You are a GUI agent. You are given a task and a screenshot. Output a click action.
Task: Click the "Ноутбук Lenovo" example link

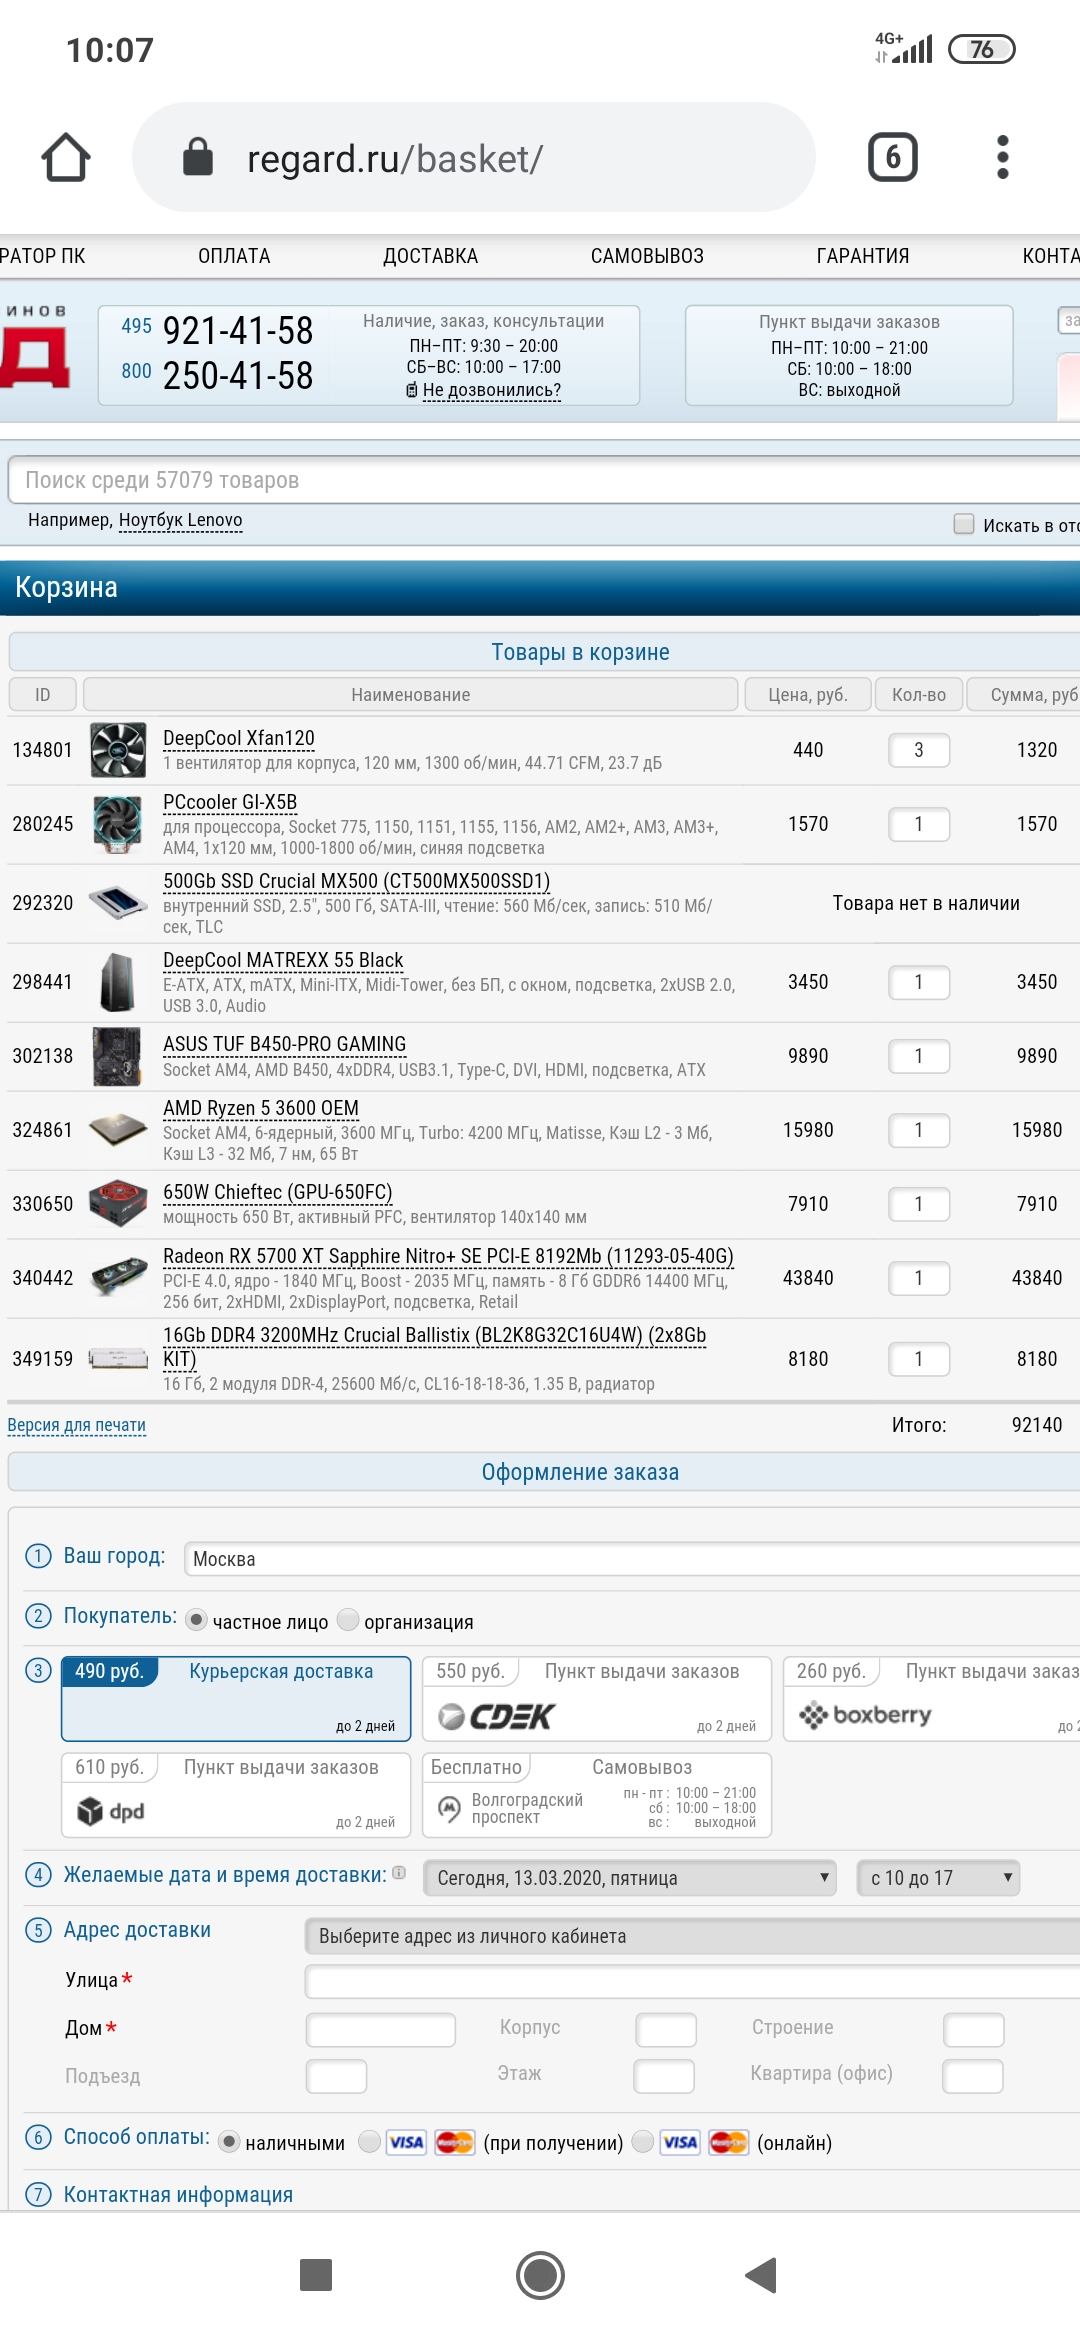click(x=181, y=520)
